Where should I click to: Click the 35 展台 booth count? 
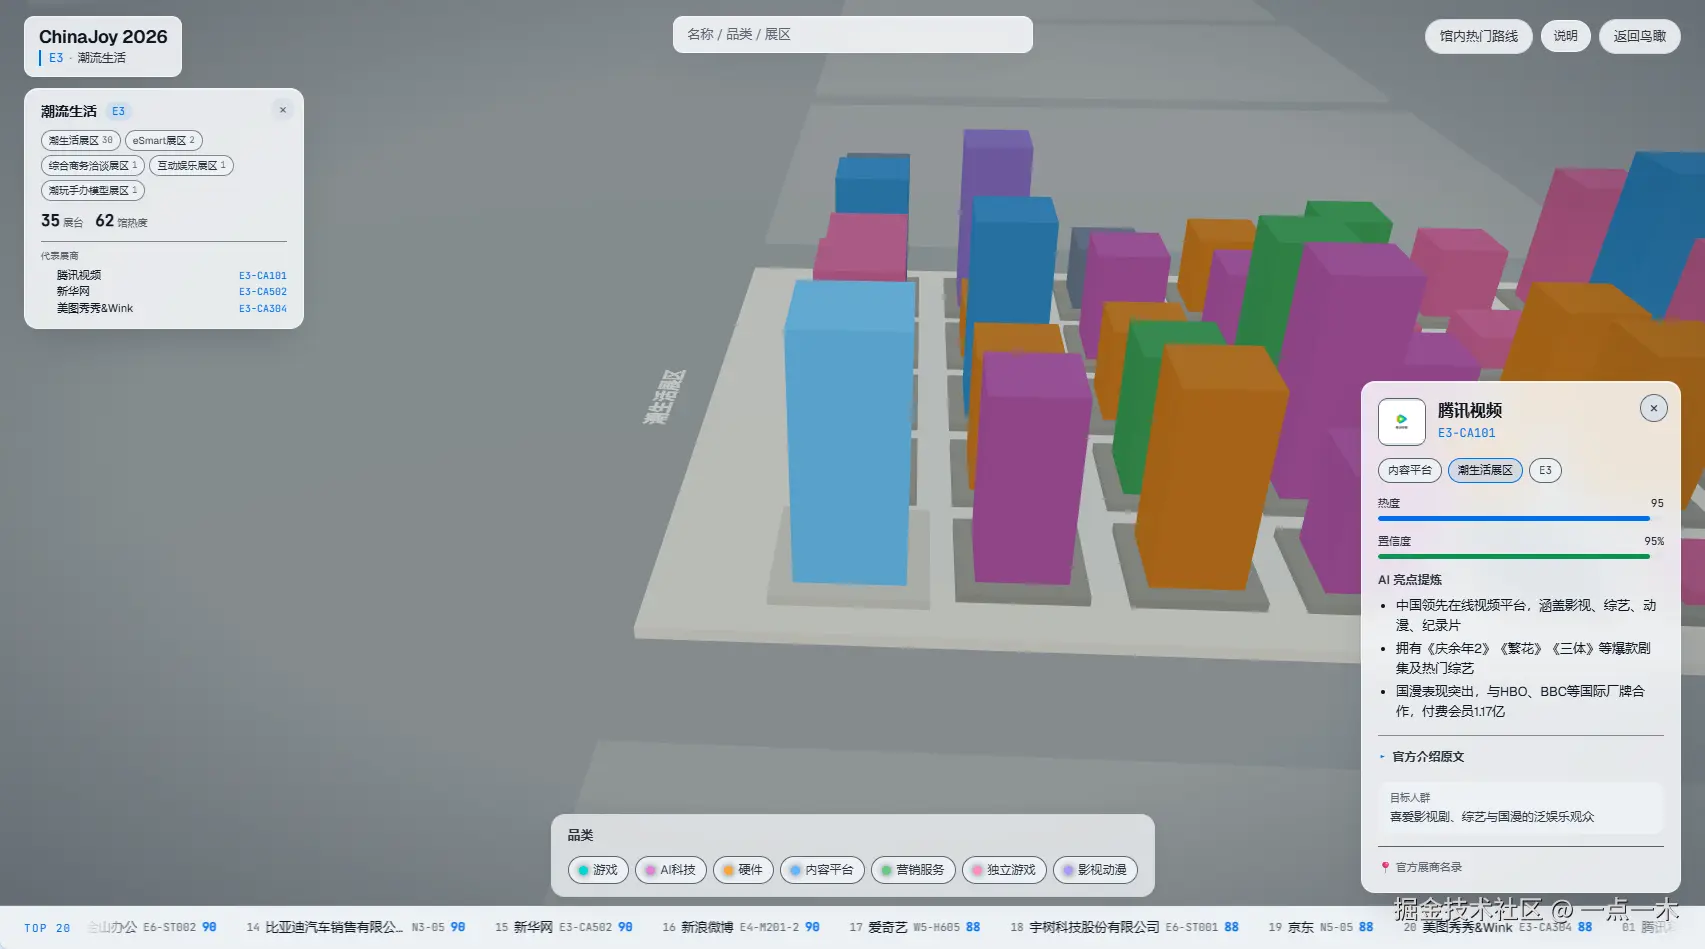[62, 221]
